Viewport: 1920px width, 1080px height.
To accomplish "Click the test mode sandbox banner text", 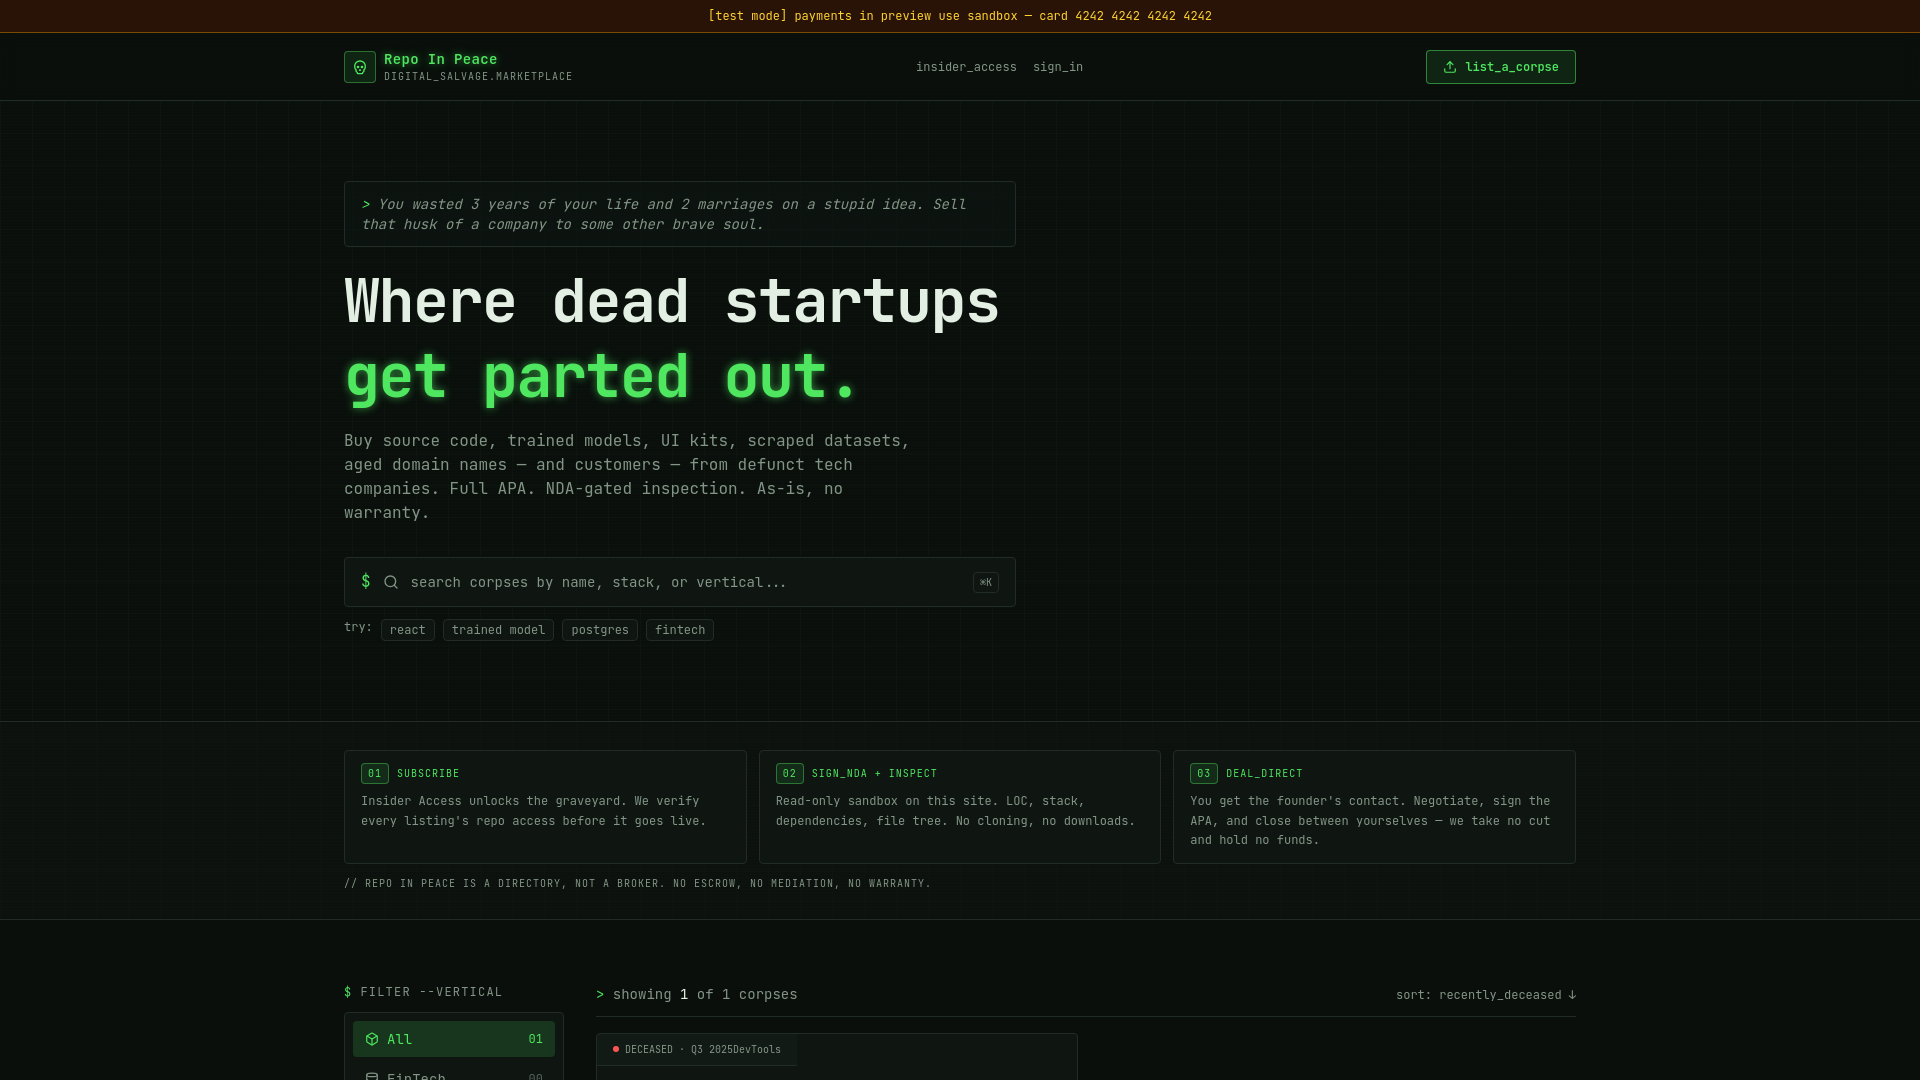I will (960, 16).
